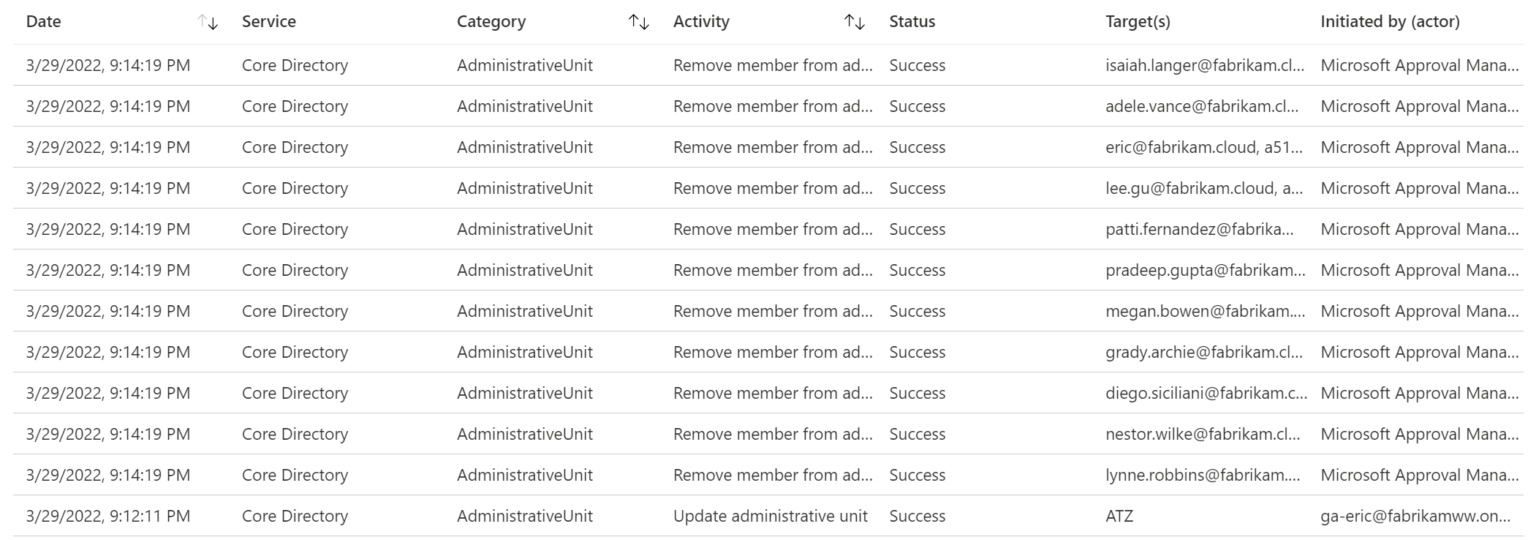Sort by Category using the arrows icon

tap(639, 22)
